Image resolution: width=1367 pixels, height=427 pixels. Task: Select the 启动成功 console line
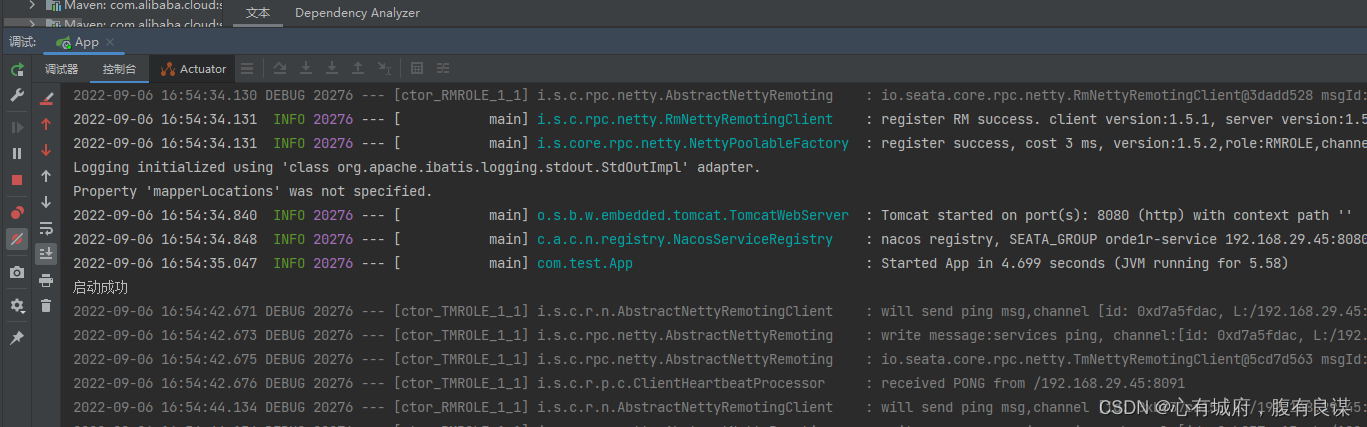tap(101, 287)
